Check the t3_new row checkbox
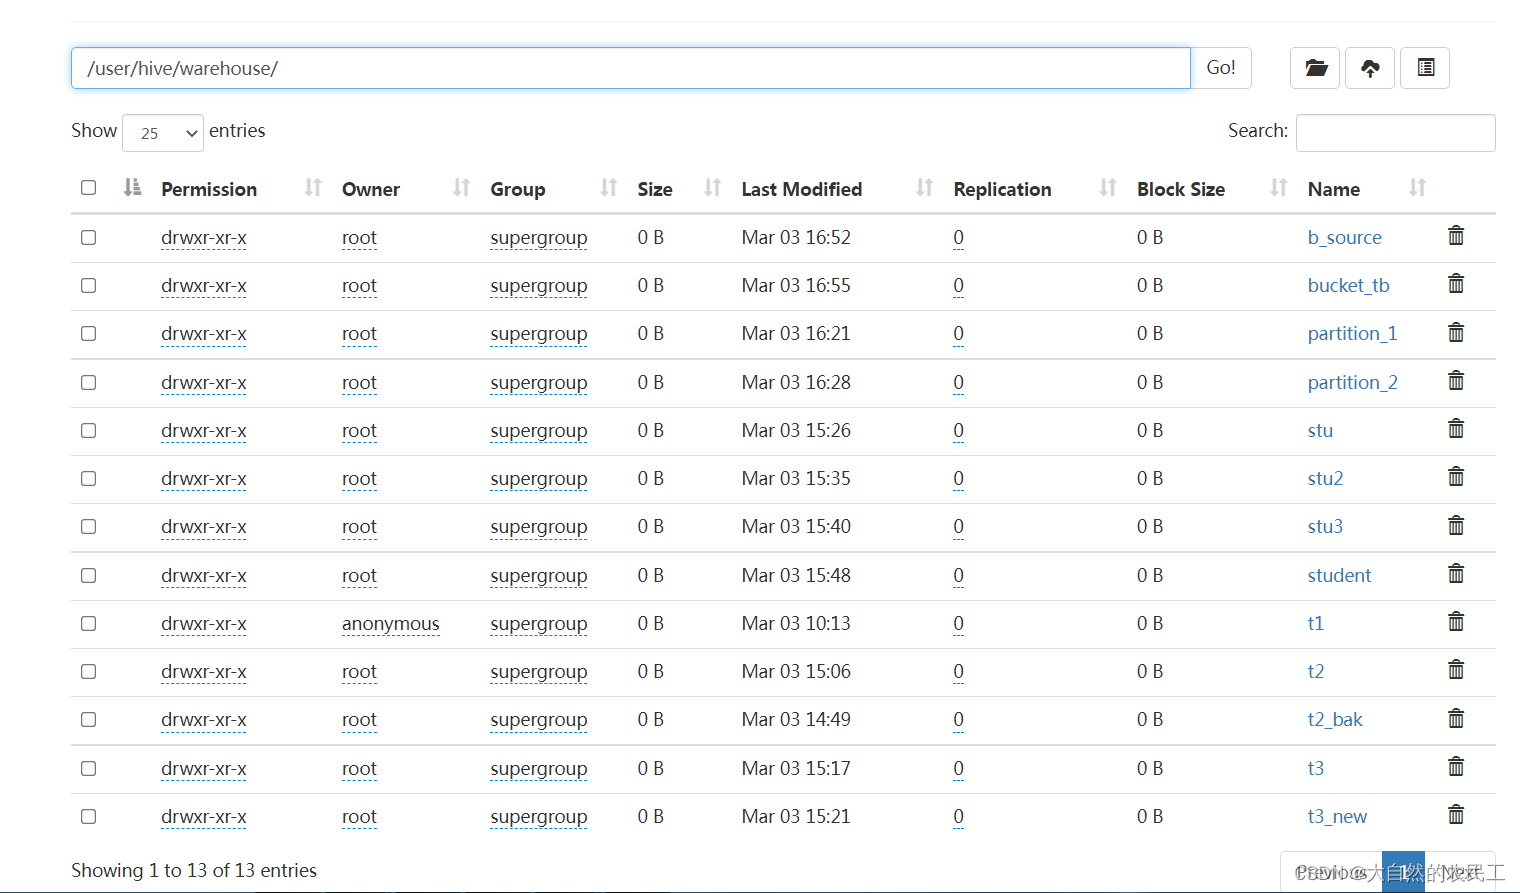The height and width of the screenshot is (893, 1520). (x=89, y=817)
